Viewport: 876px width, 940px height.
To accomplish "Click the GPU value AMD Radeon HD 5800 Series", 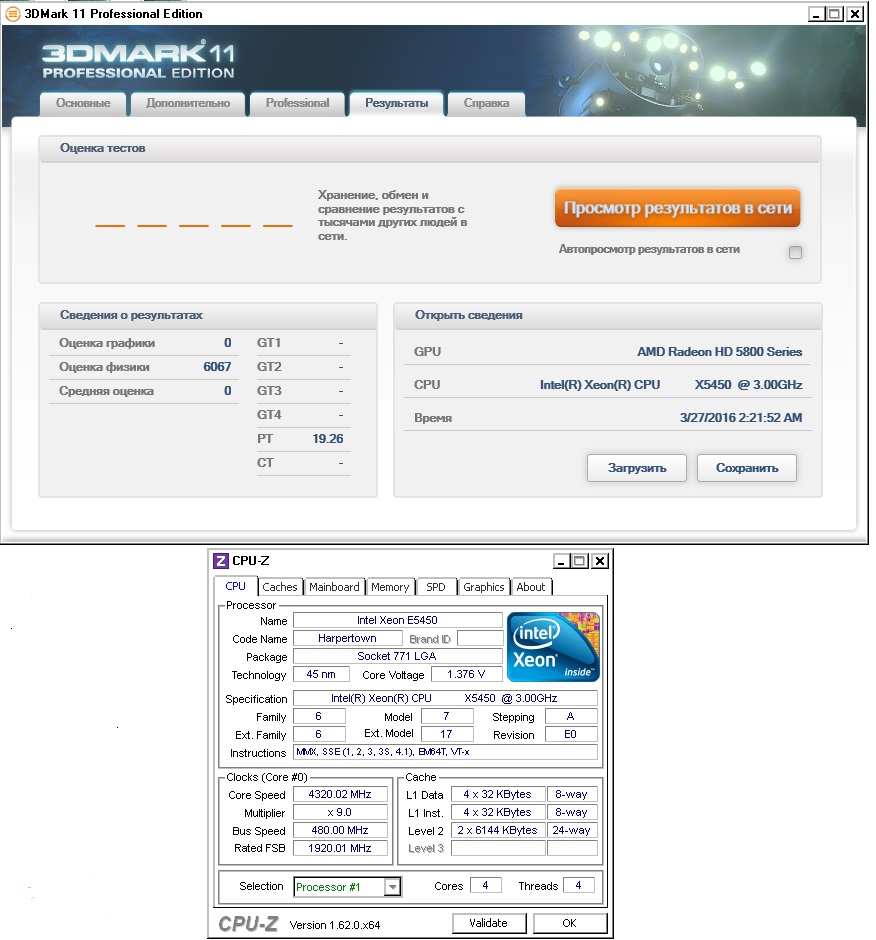I will tap(719, 352).
